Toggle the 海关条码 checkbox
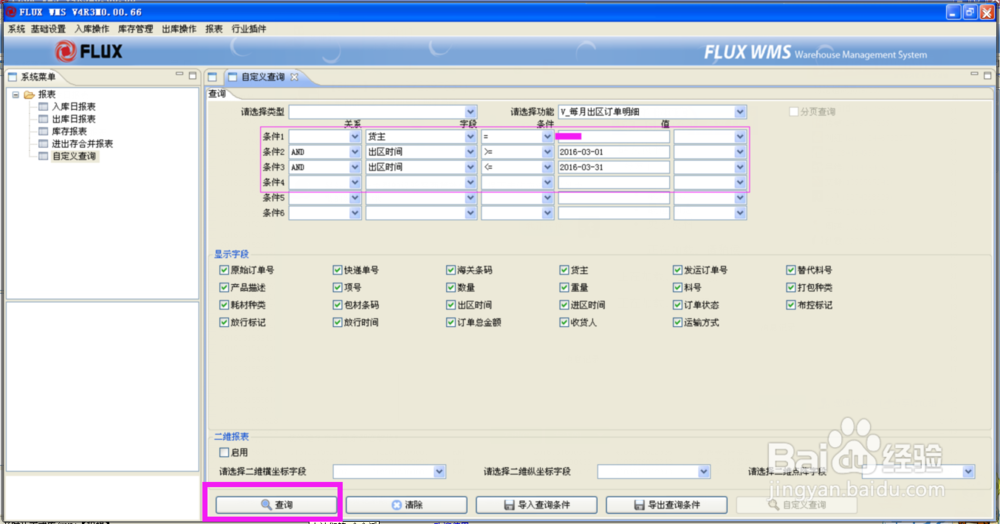Viewport: 1000px width, 524px height. coord(451,270)
